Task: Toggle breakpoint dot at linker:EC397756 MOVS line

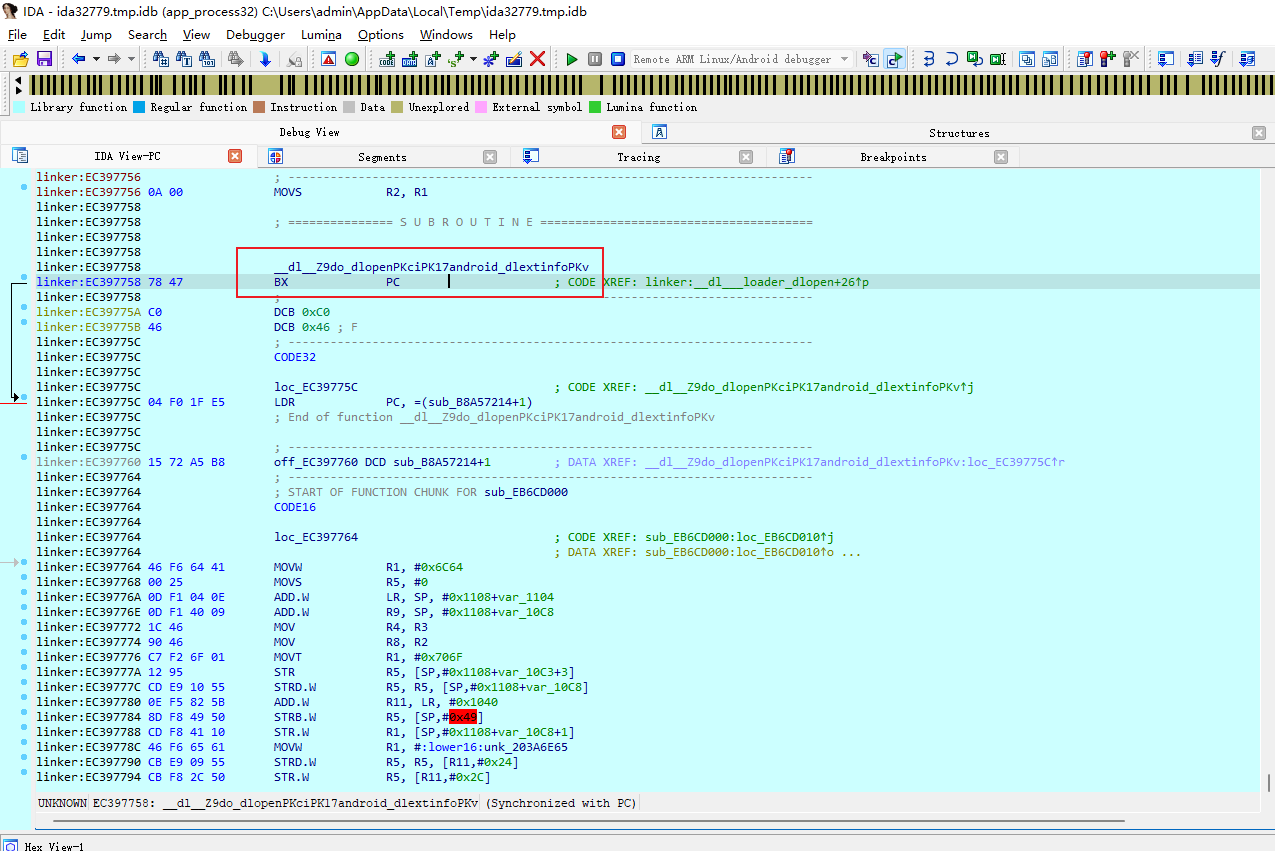Action: point(24,187)
